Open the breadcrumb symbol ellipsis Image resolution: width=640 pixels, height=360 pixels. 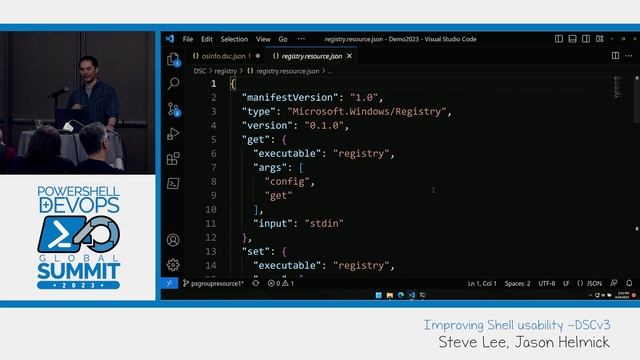pyautogui.click(x=330, y=71)
